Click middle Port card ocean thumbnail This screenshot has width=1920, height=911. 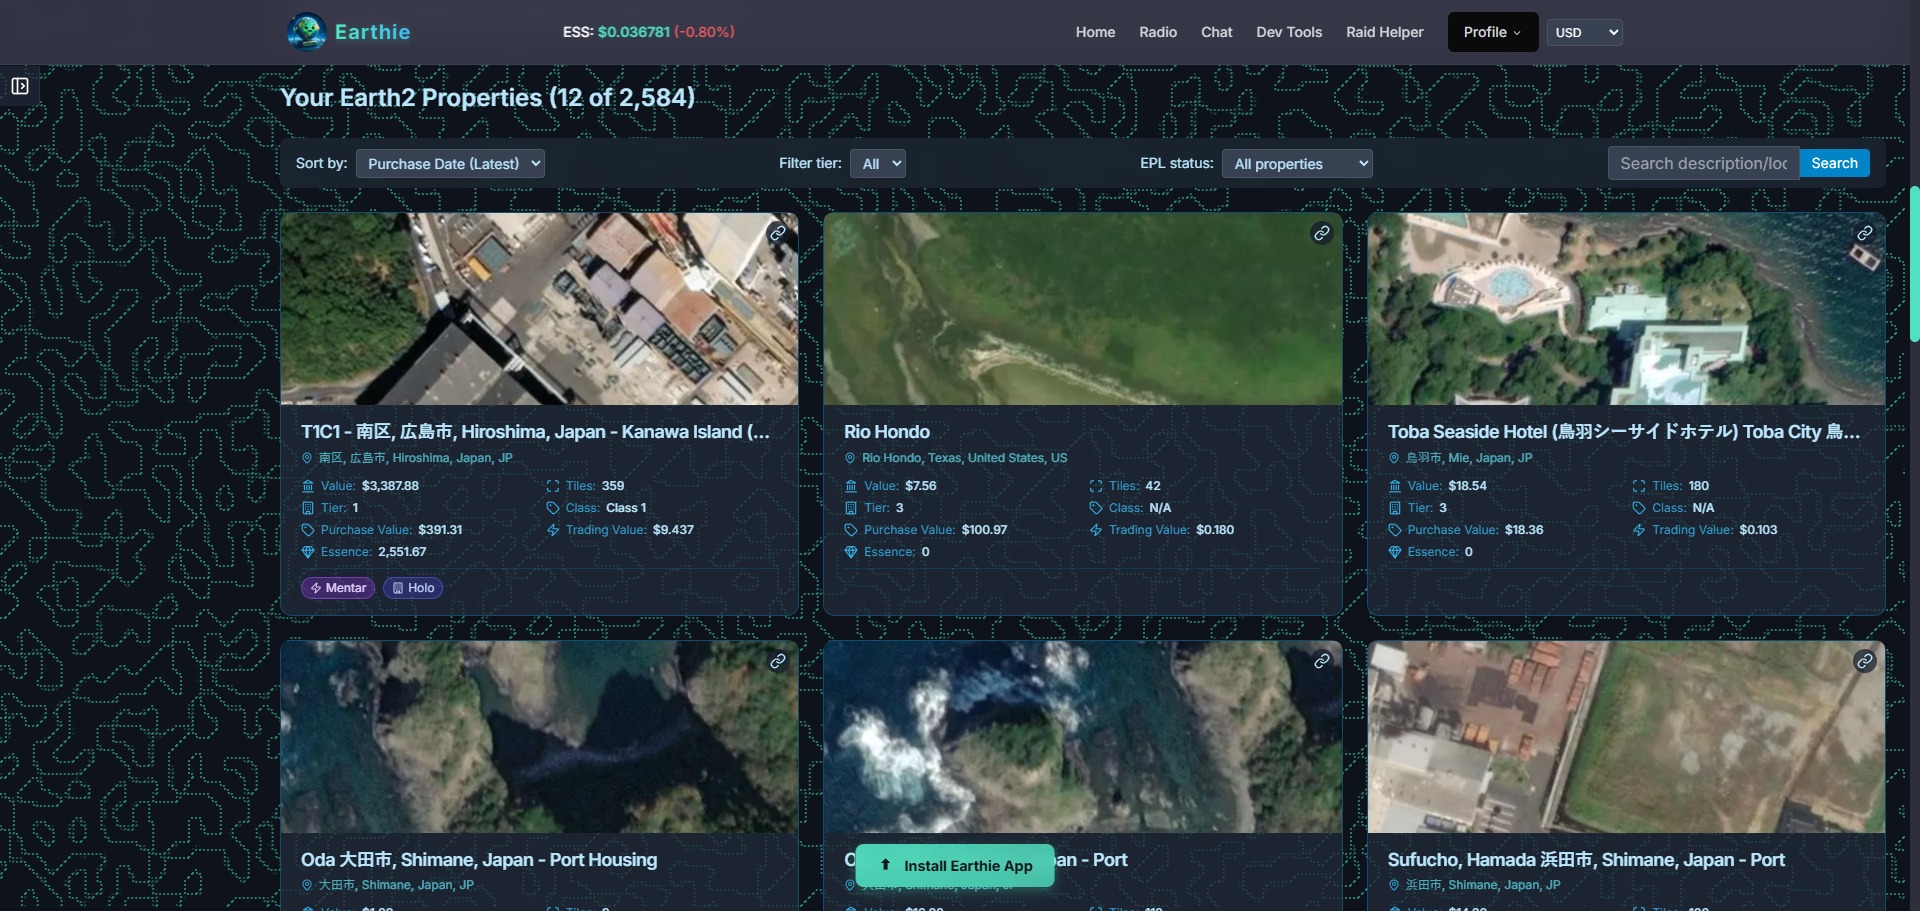[x=1083, y=737]
